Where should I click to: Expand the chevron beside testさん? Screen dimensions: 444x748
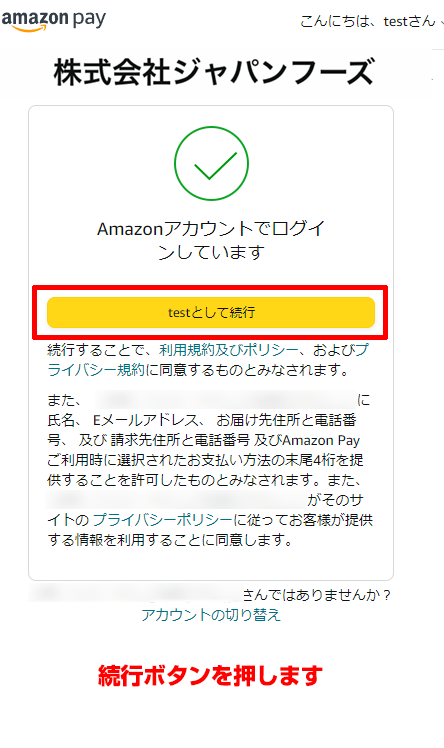[x=441, y=23]
